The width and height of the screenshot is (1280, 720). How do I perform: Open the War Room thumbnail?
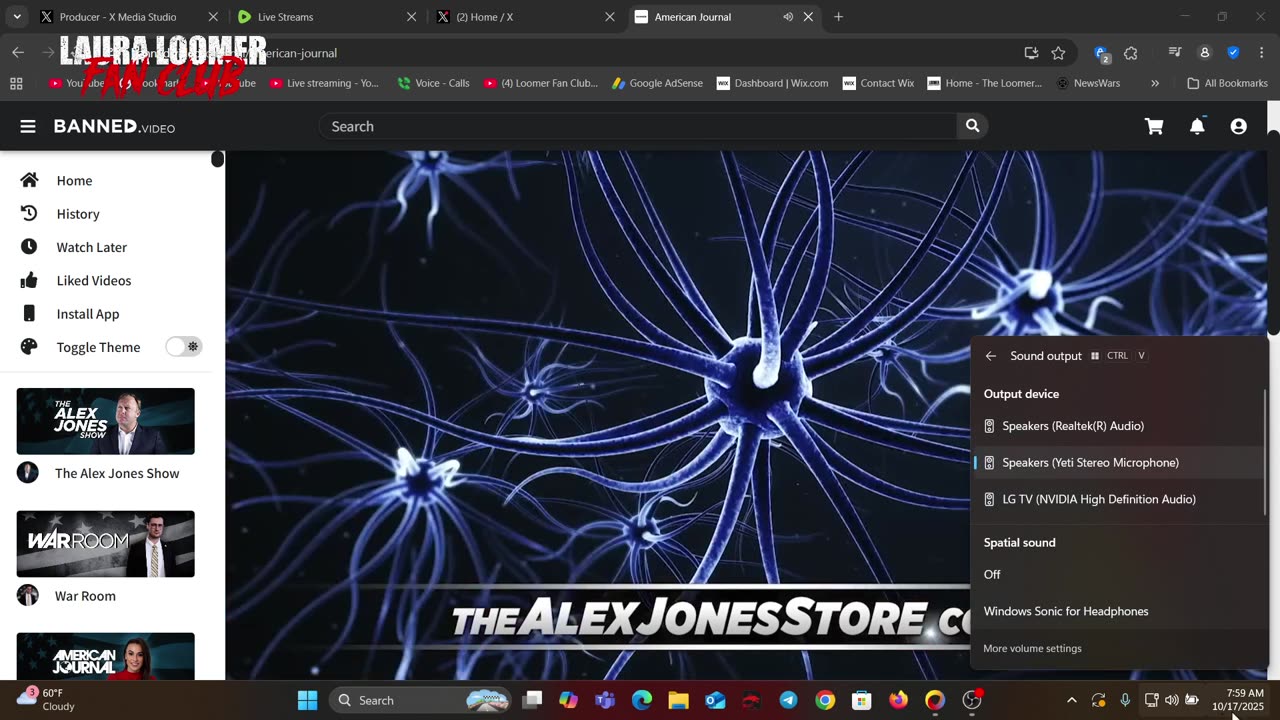[105, 544]
